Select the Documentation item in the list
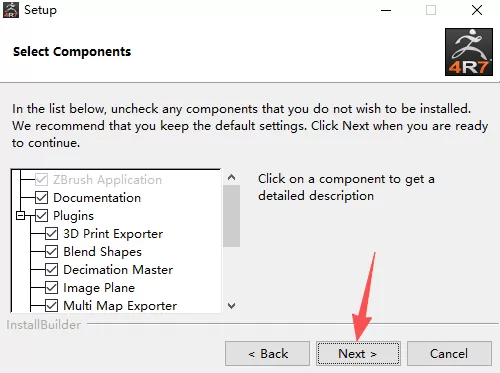 (x=97, y=198)
